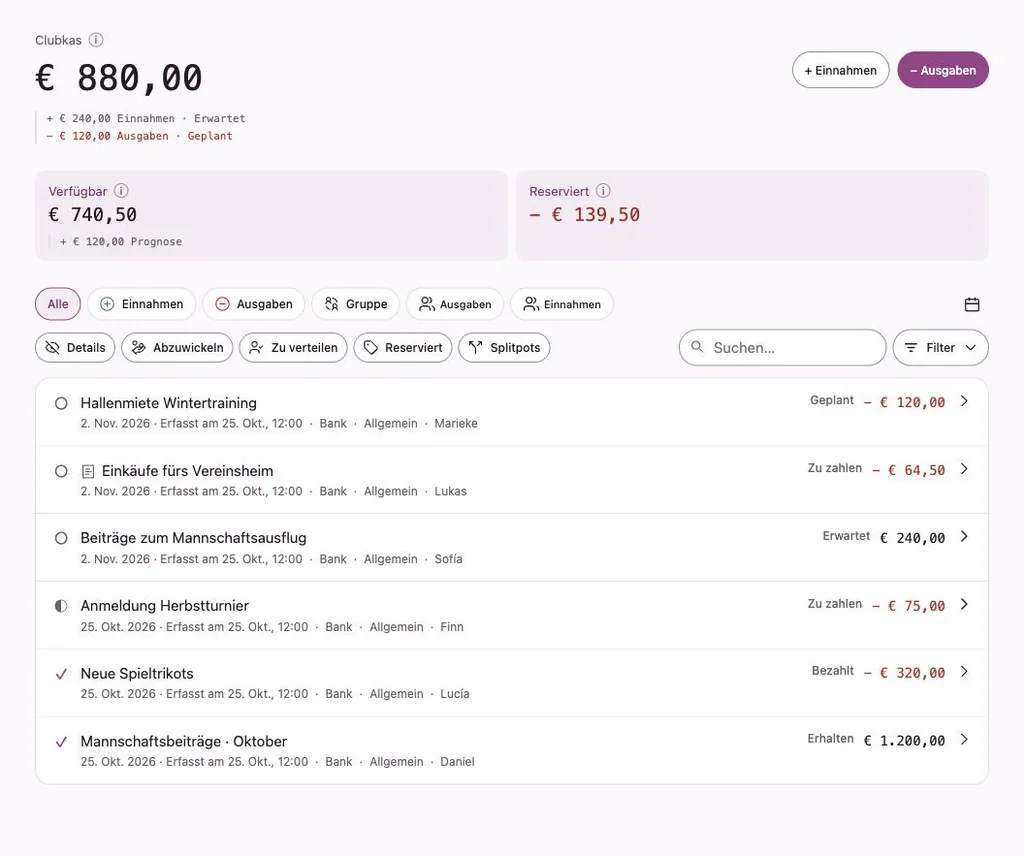Expand the Beiträge zum Mannschaftsausflug chevron
Screen dimensions: 1024x856
(965, 537)
